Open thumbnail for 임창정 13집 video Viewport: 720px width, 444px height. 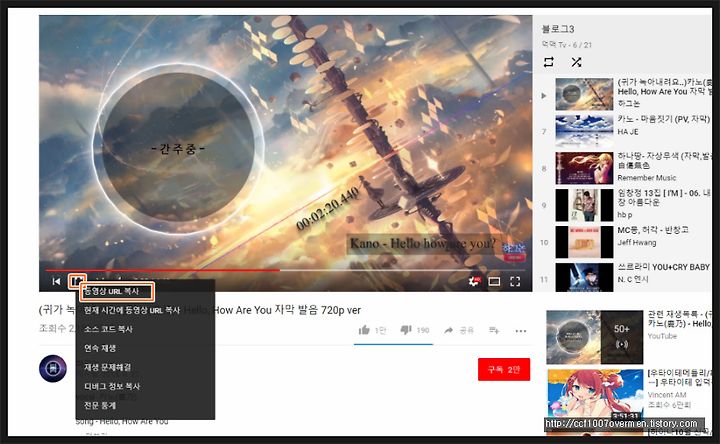tap(584, 205)
